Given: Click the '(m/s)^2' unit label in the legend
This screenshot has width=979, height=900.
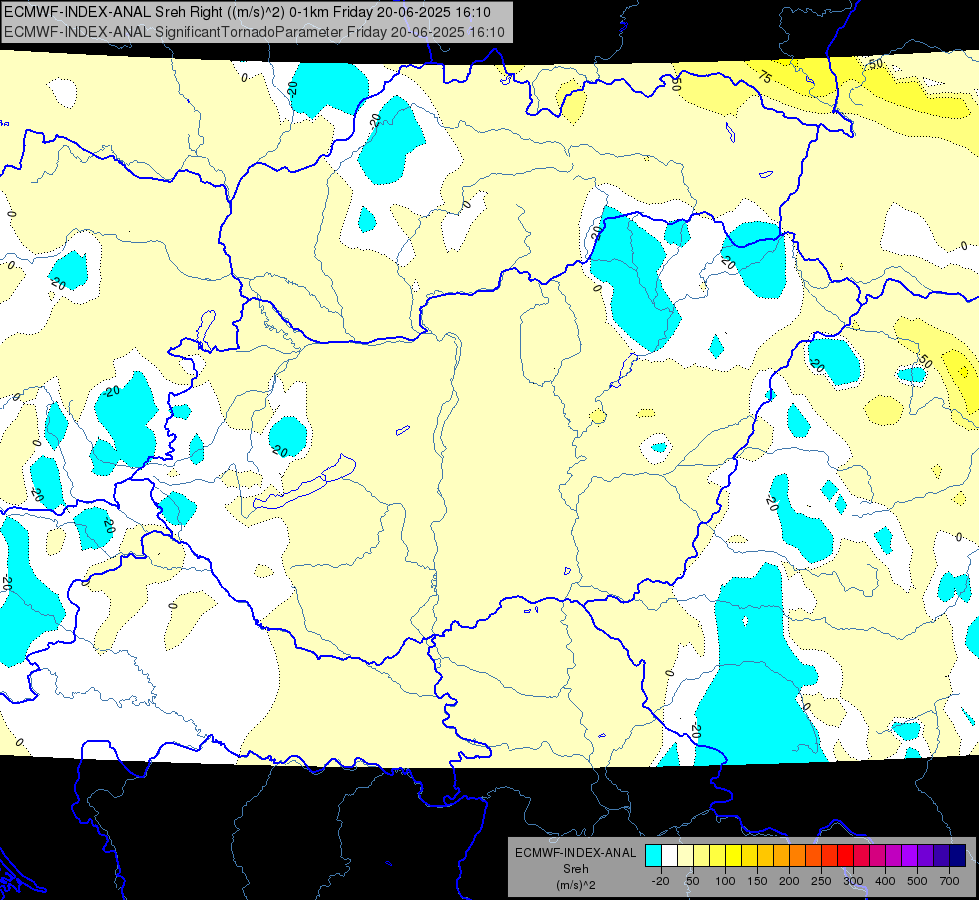Looking at the screenshot, I should [x=575, y=885].
